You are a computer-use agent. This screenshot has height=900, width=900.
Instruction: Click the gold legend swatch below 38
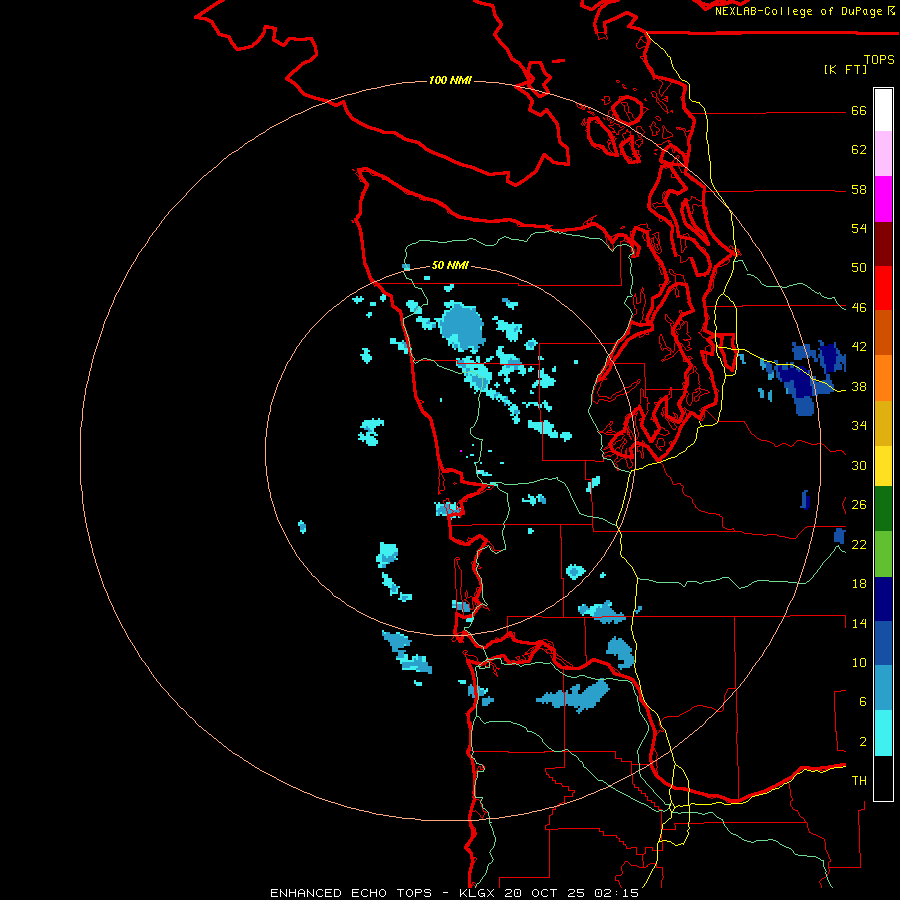[883, 423]
